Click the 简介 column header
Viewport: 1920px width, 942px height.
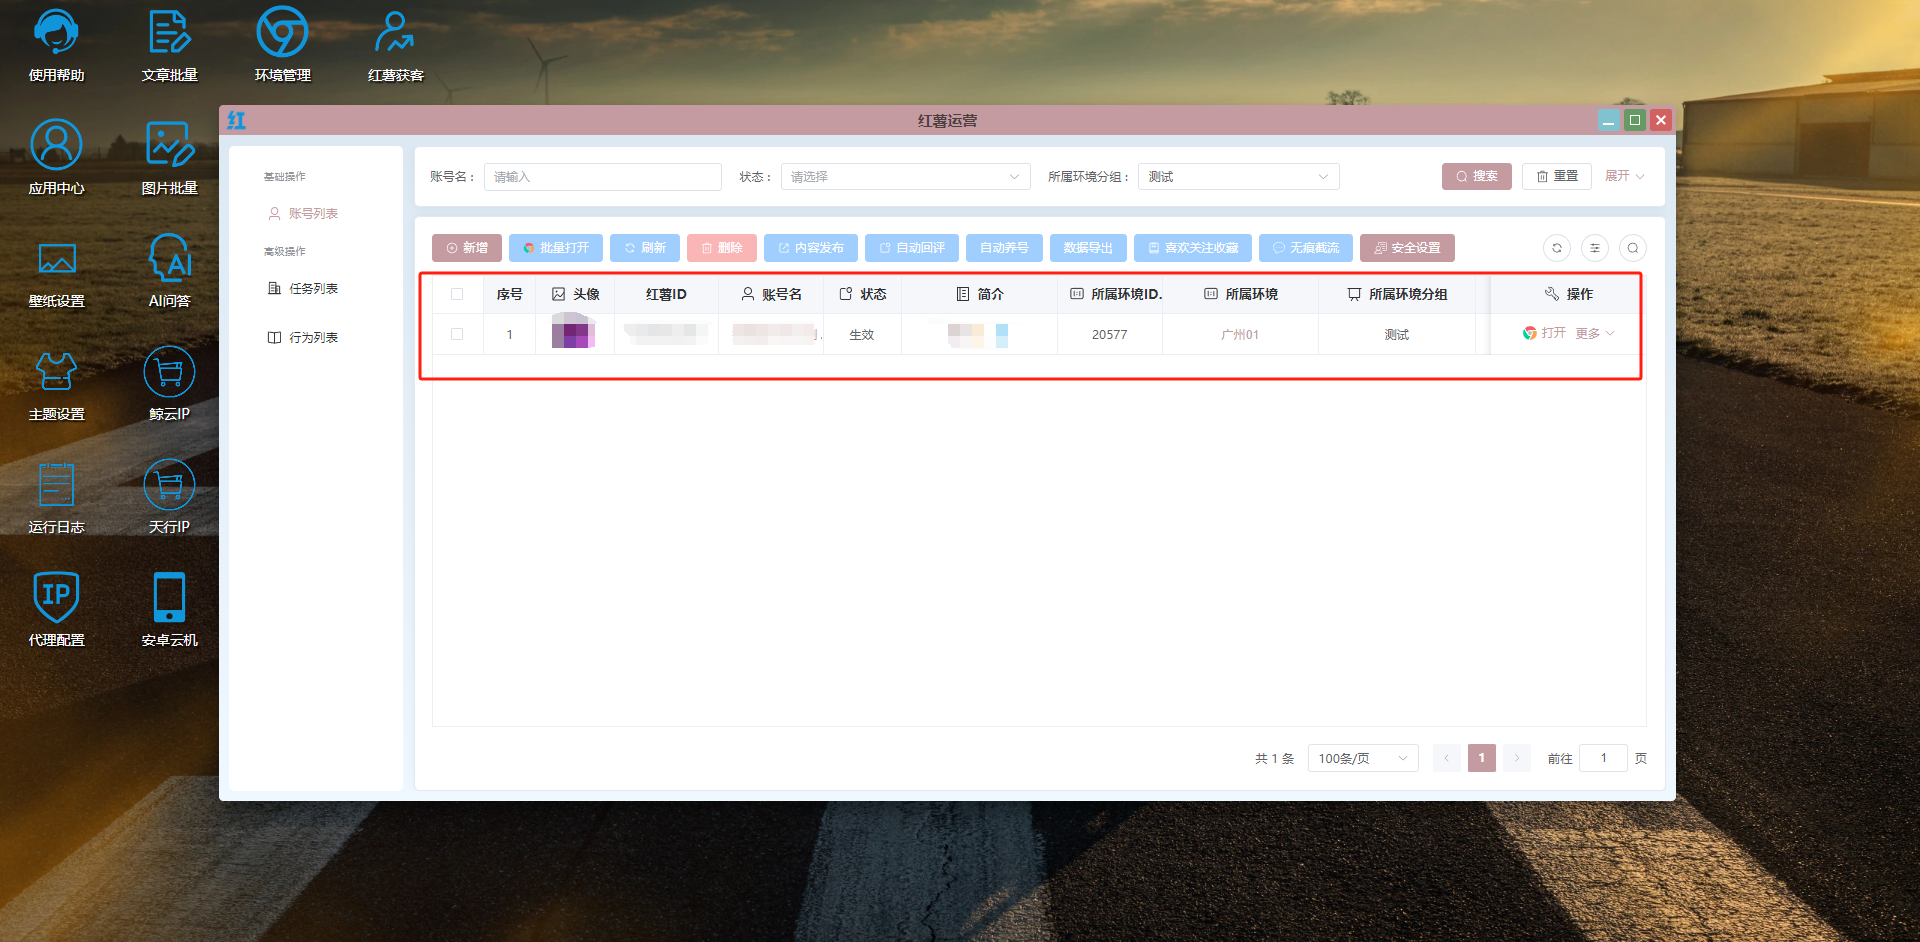tap(980, 294)
